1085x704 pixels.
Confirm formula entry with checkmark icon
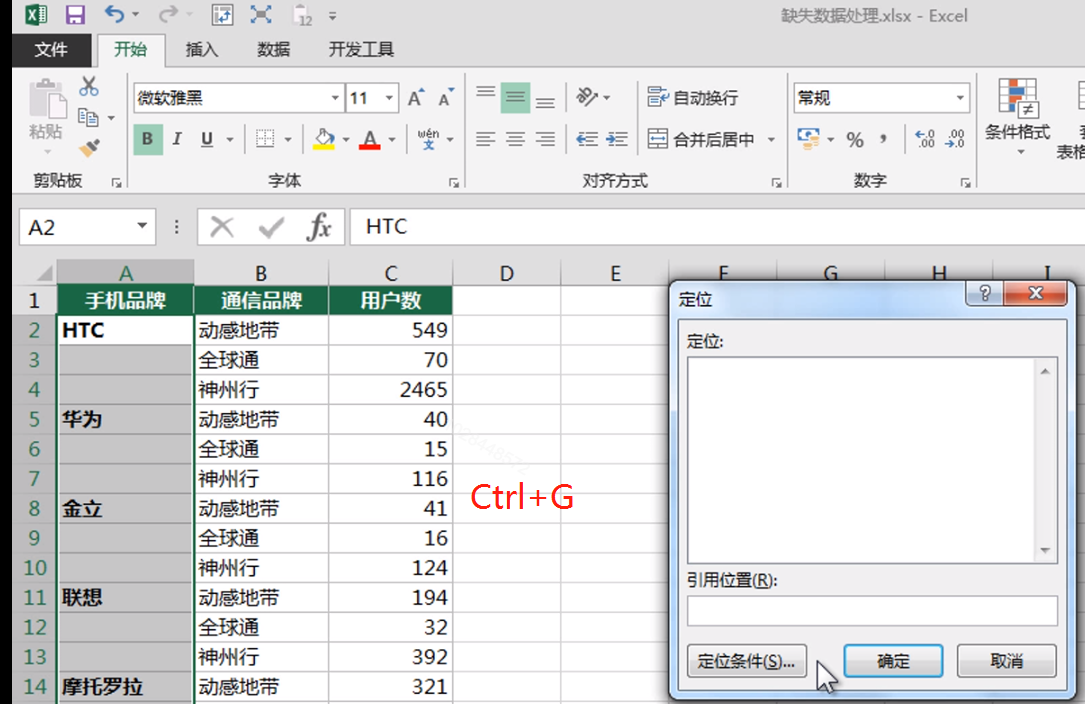(271, 226)
